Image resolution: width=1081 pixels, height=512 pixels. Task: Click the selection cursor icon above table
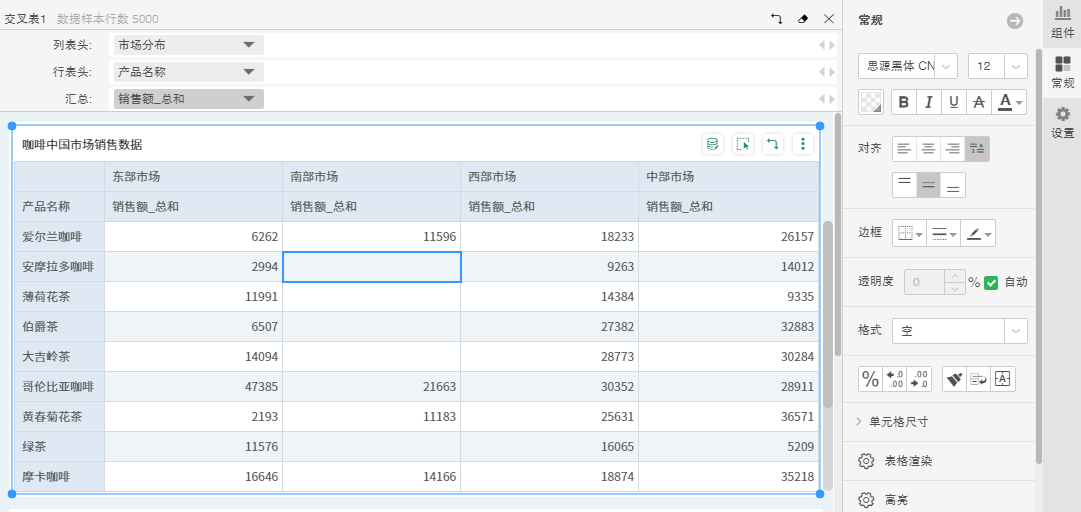coord(742,144)
